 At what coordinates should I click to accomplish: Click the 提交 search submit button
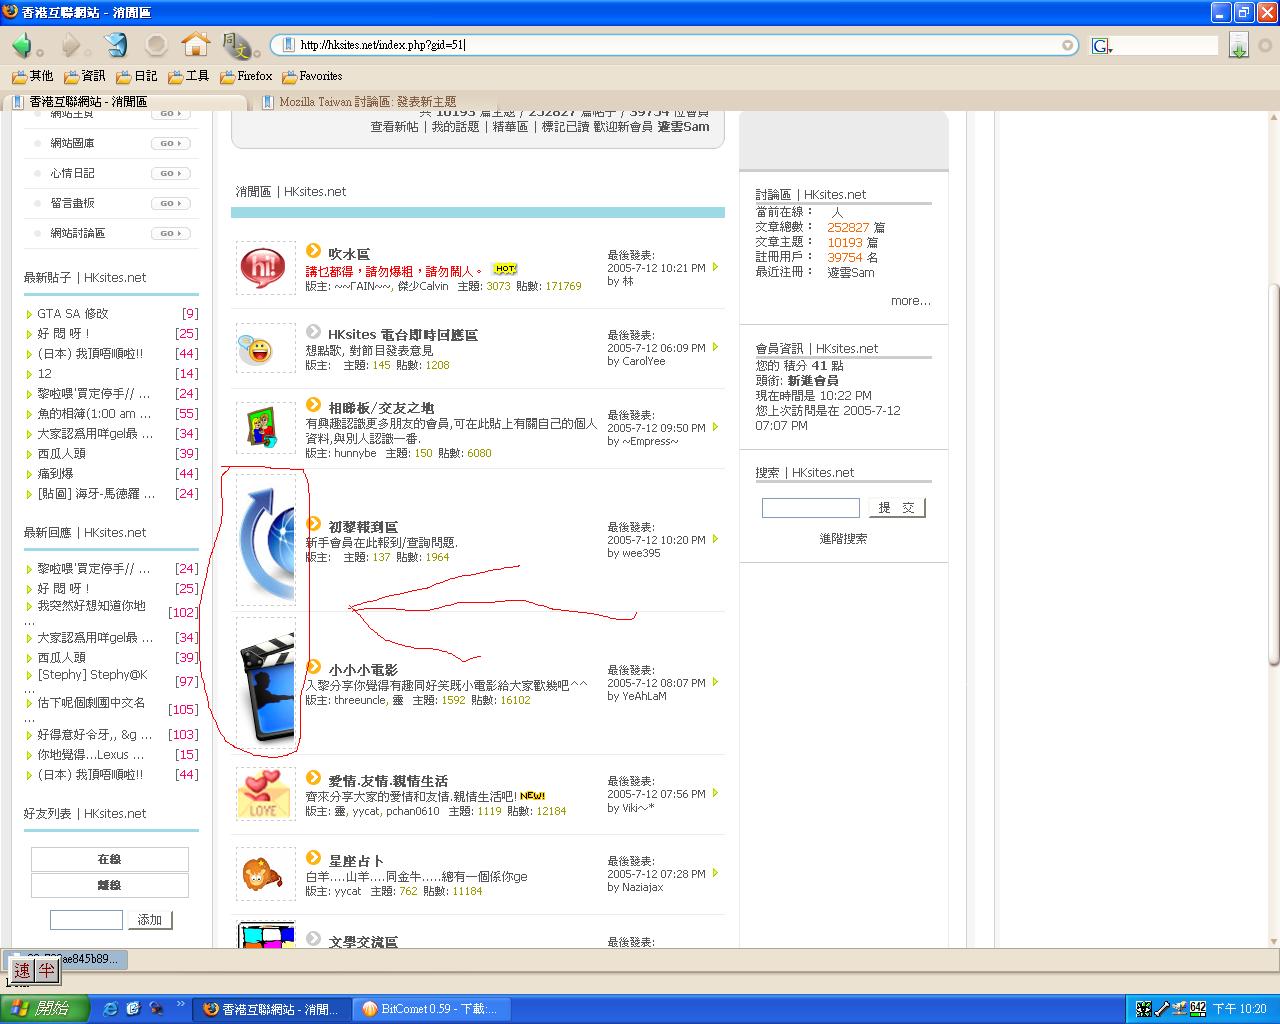tap(896, 508)
